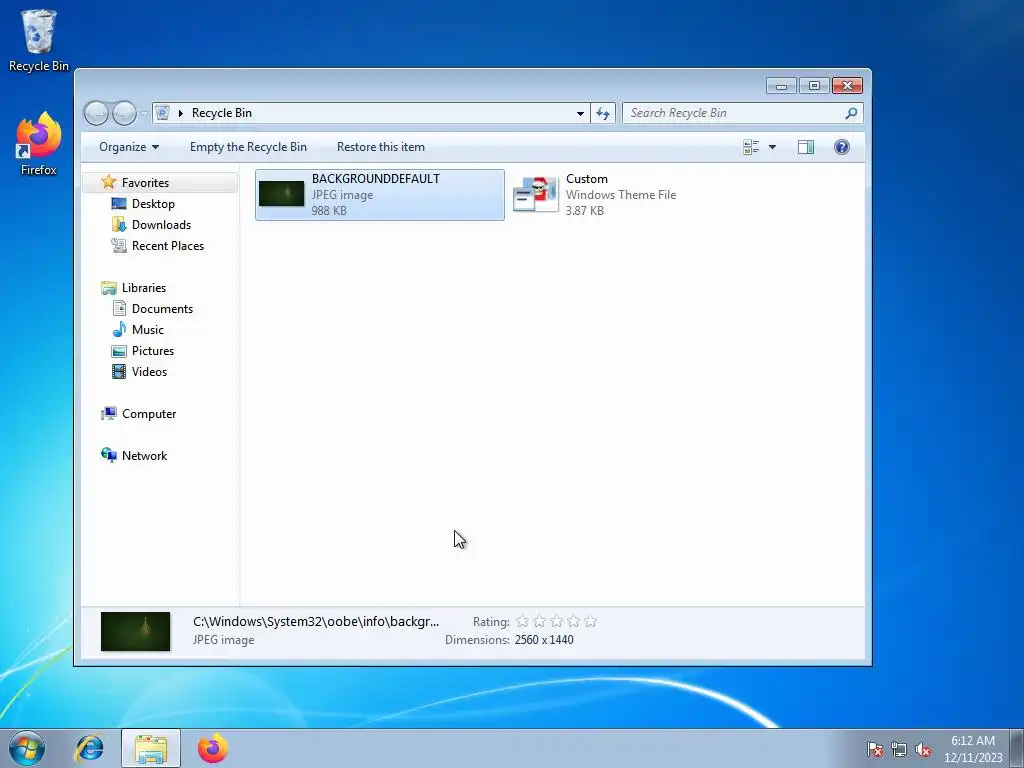Image resolution: width=1024 pixels, height=768 pixels.
Task: Select the BACKGROUNDDEFAULT image thumbnail
Action: tap(281, 194)
